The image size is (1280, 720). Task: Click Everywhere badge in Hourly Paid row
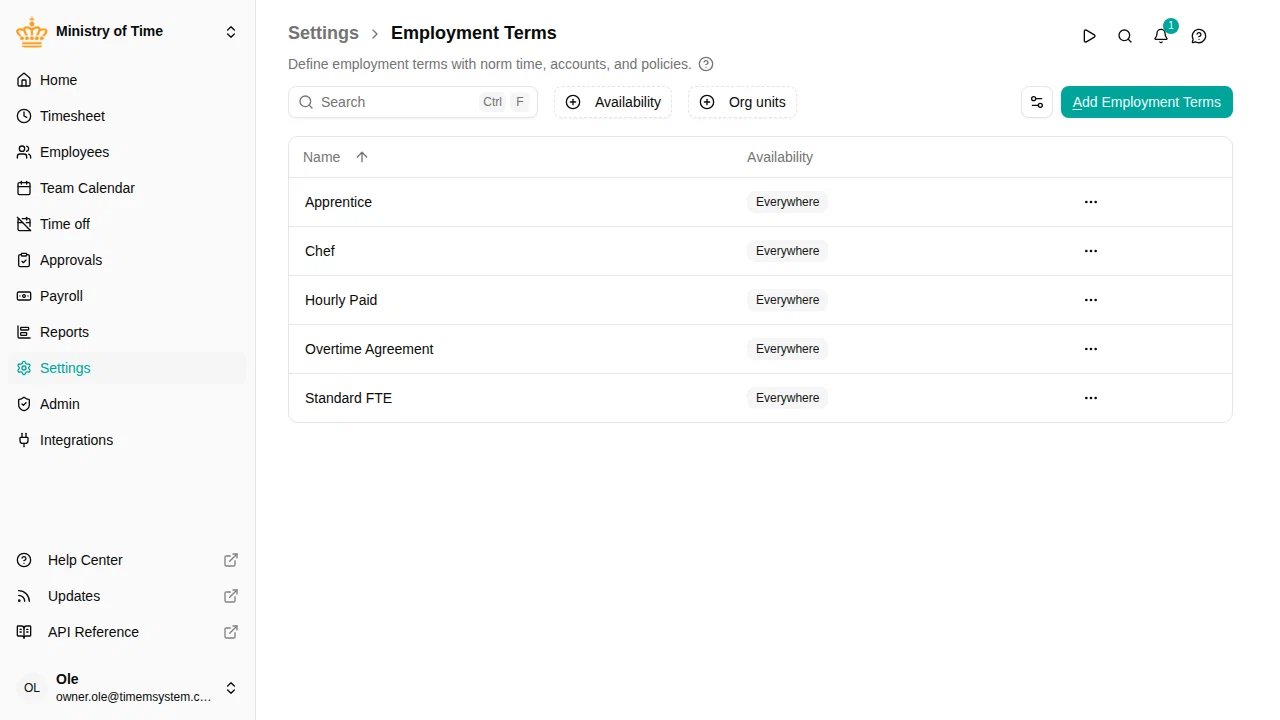(x=788, y=300)
